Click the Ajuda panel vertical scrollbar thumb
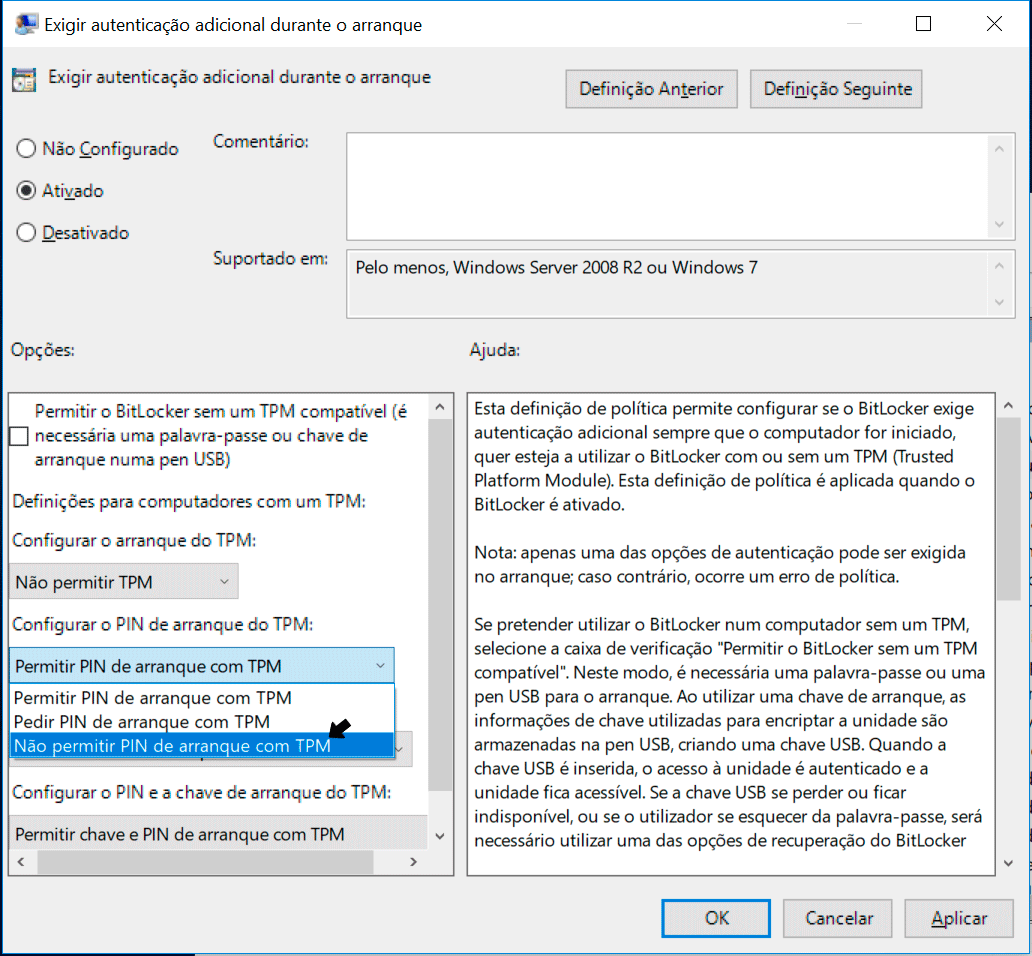 point(1008,510)
